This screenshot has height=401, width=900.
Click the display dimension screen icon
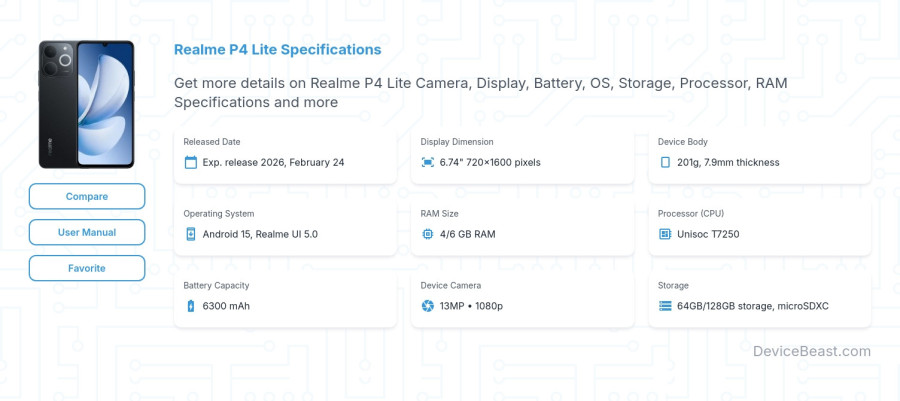428,162
